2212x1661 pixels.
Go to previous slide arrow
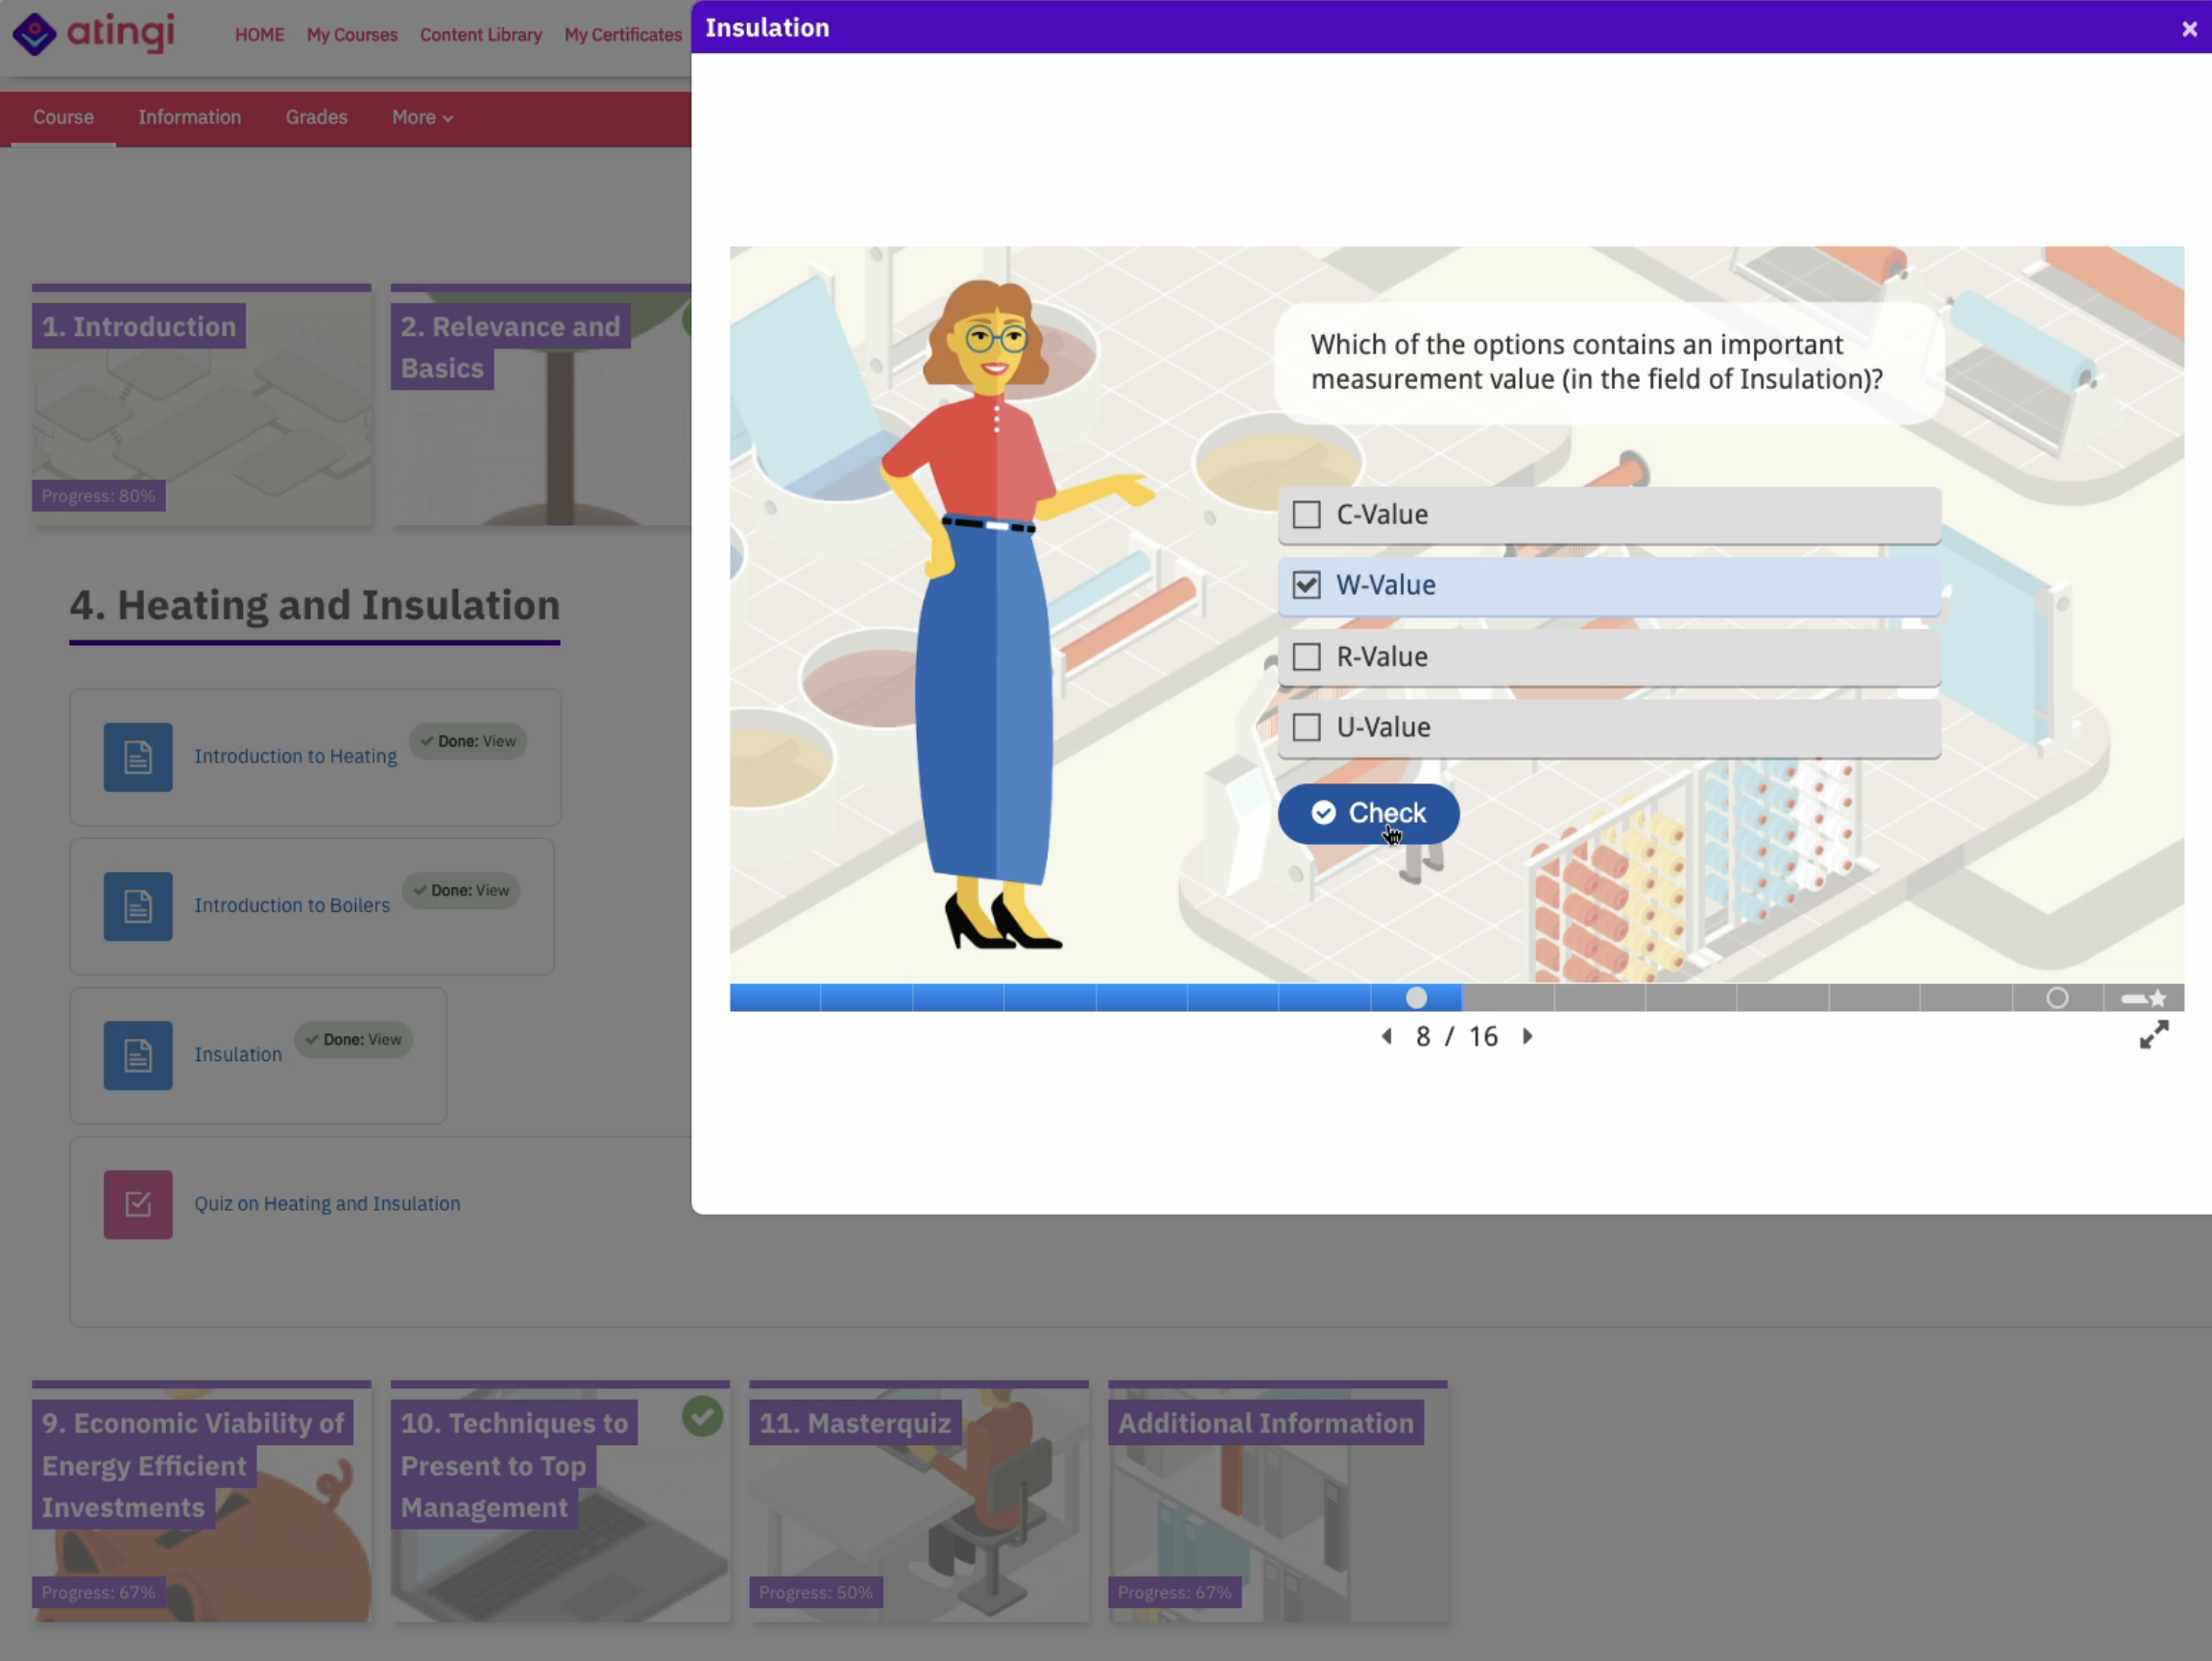coord(1386,1036)
